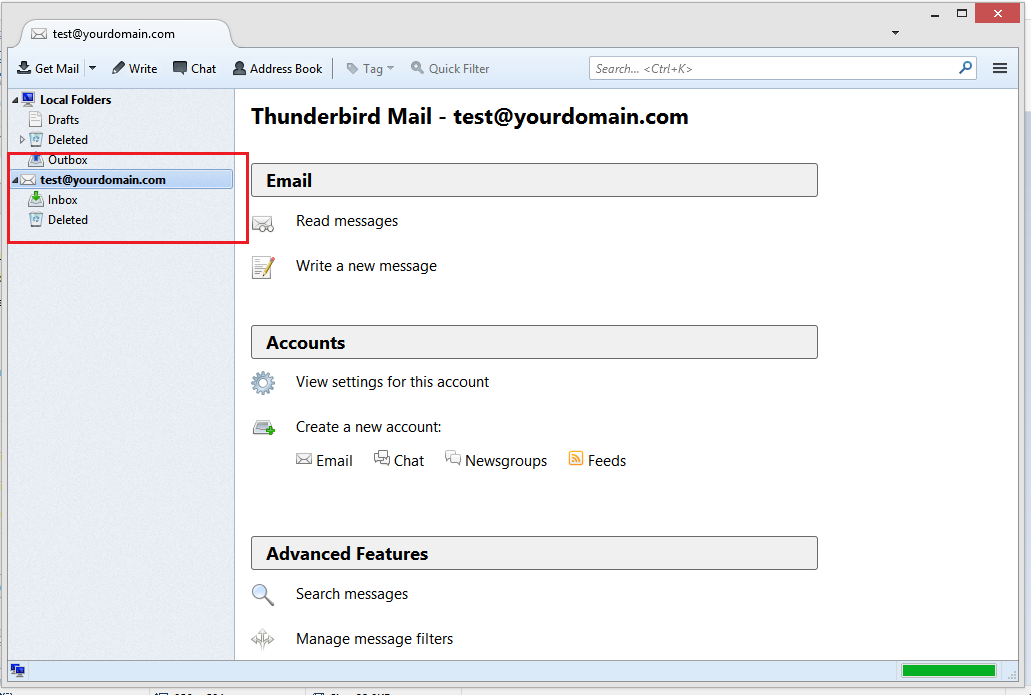Click the Search messages link
This screenshot has width=1031, height=695.
click(352, 594)
